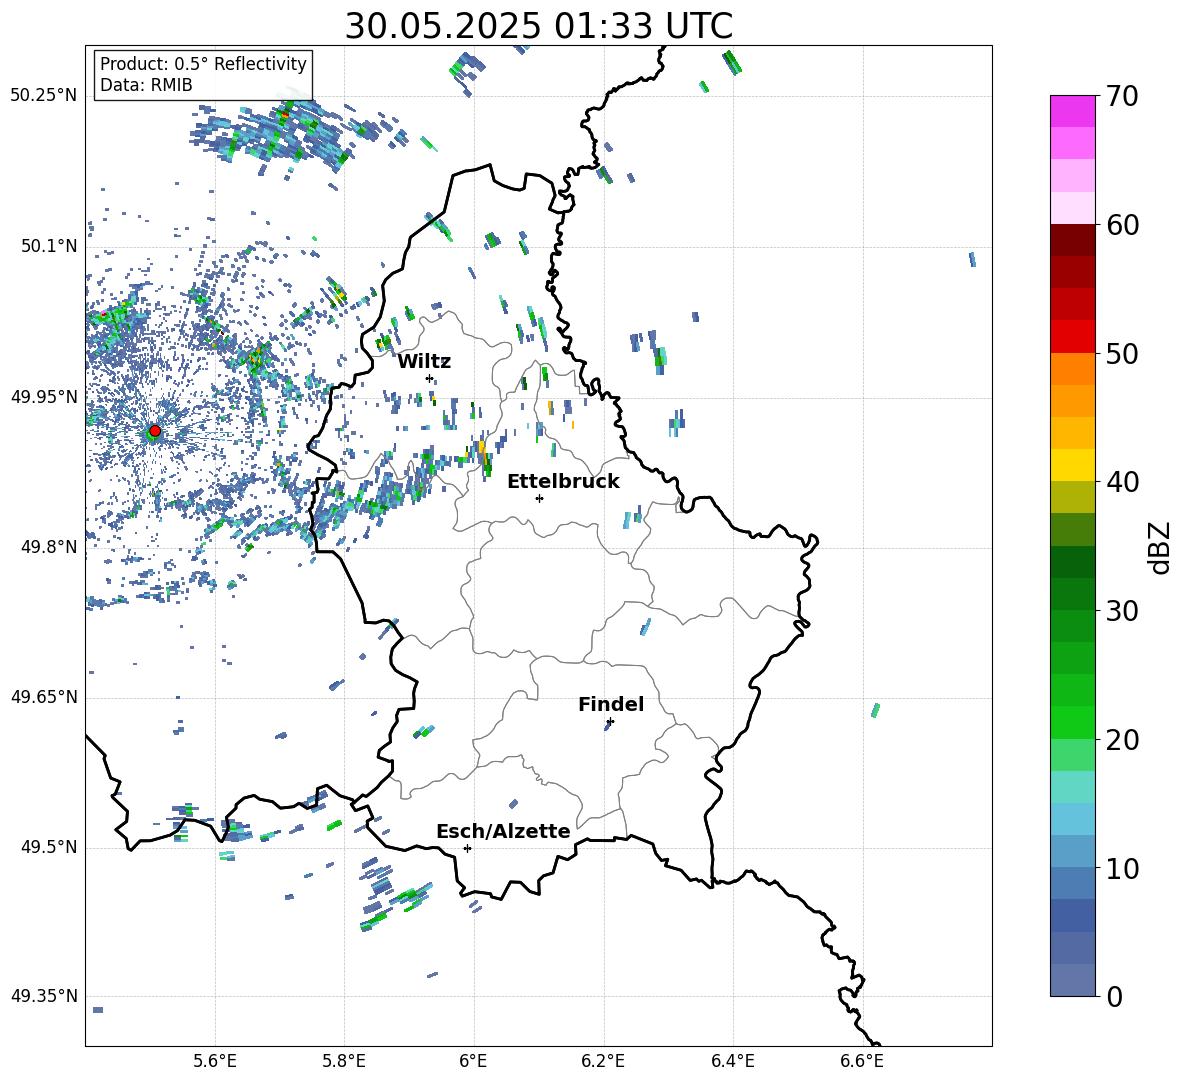Click the 6°E longitude label
1184x1081 pixels.
coord(473,1062)
